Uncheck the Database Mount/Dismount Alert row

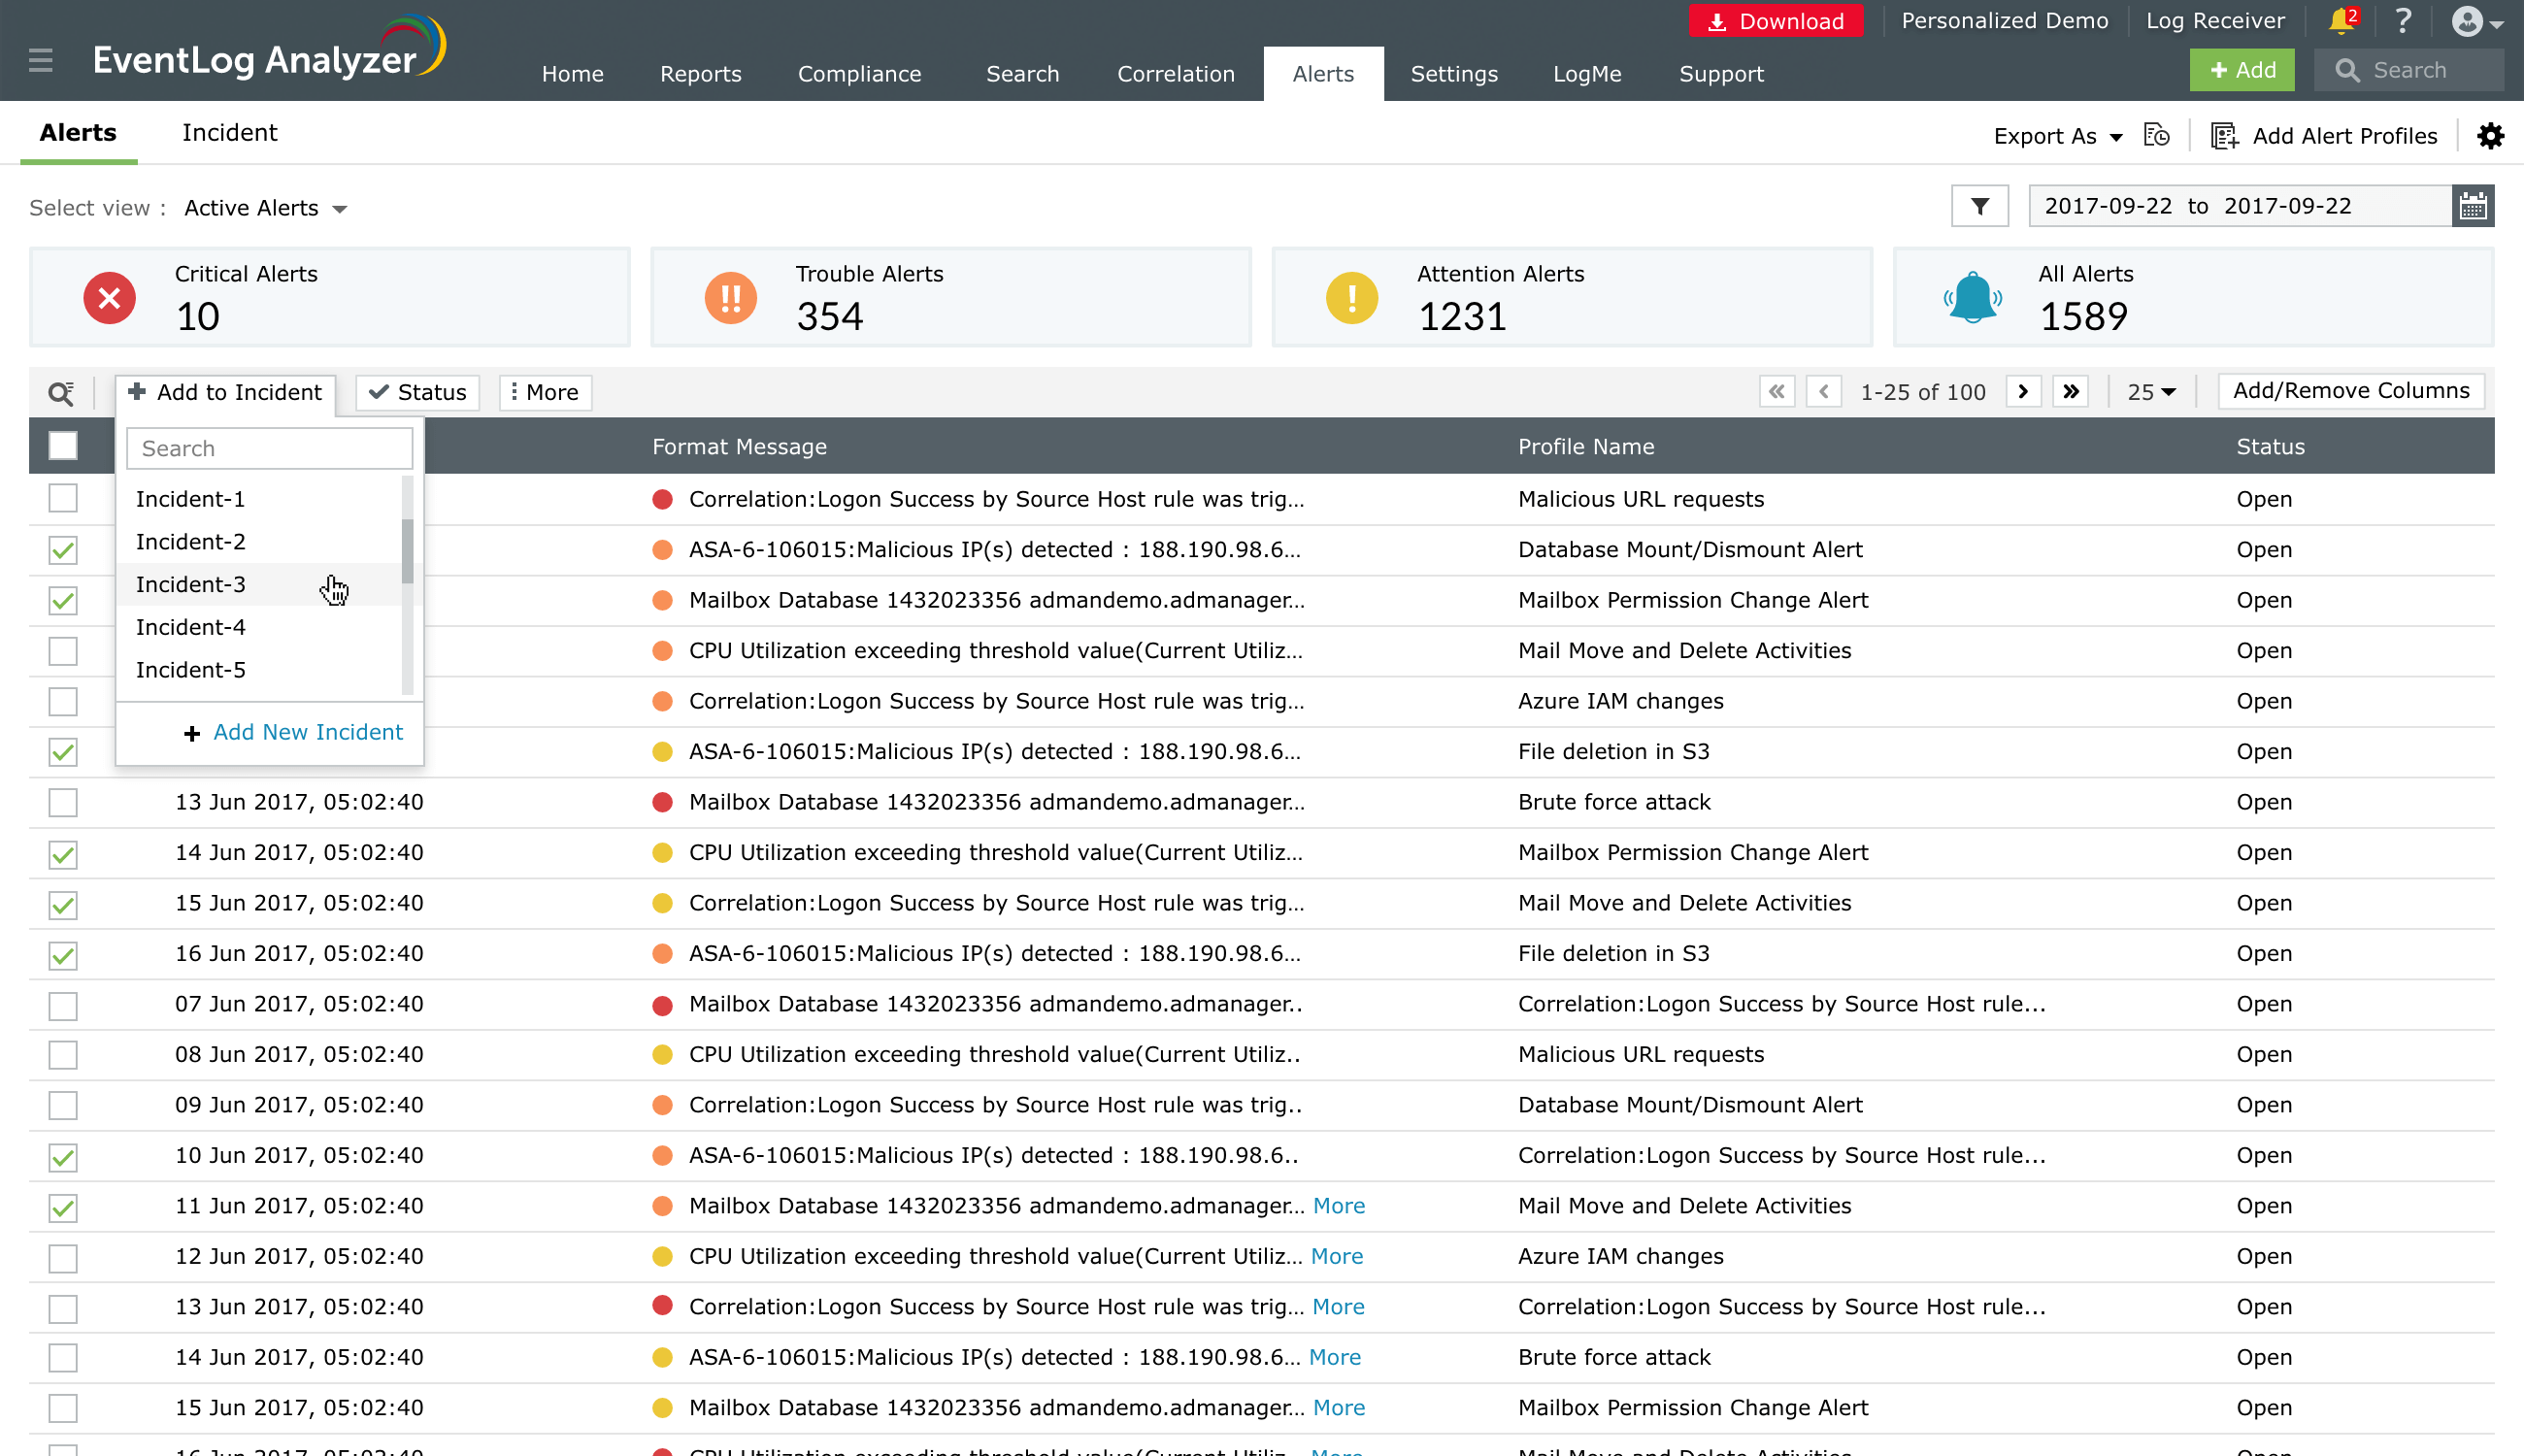(x=63, y=550)
